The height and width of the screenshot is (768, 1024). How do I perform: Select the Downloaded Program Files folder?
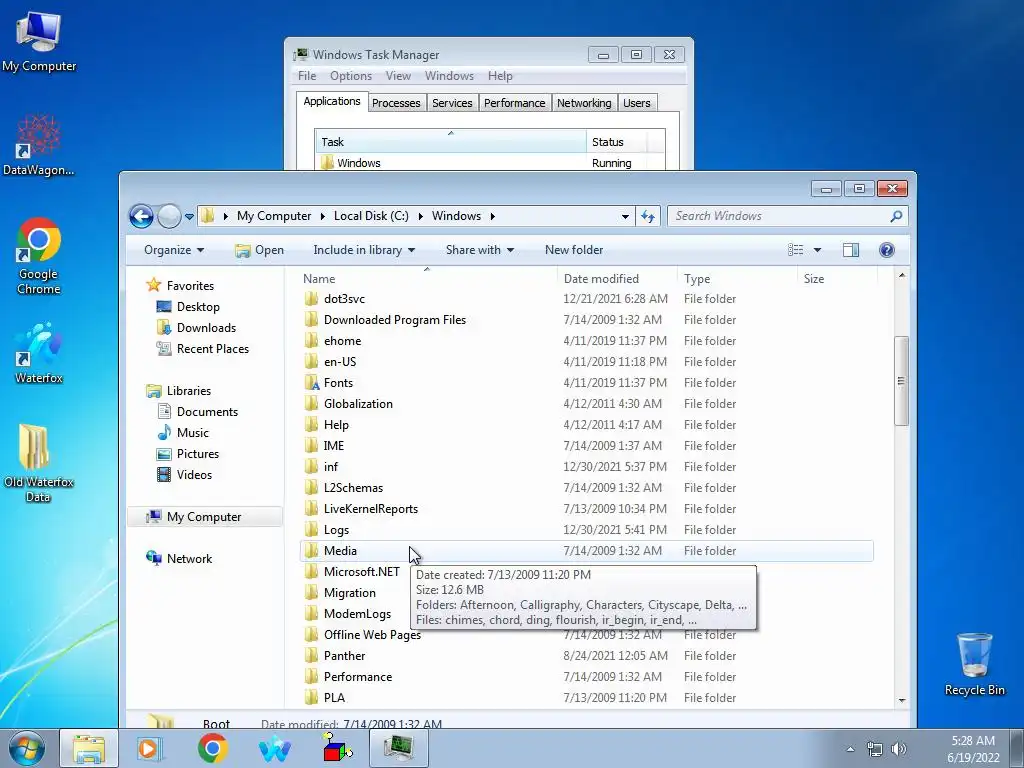(394, 320)
